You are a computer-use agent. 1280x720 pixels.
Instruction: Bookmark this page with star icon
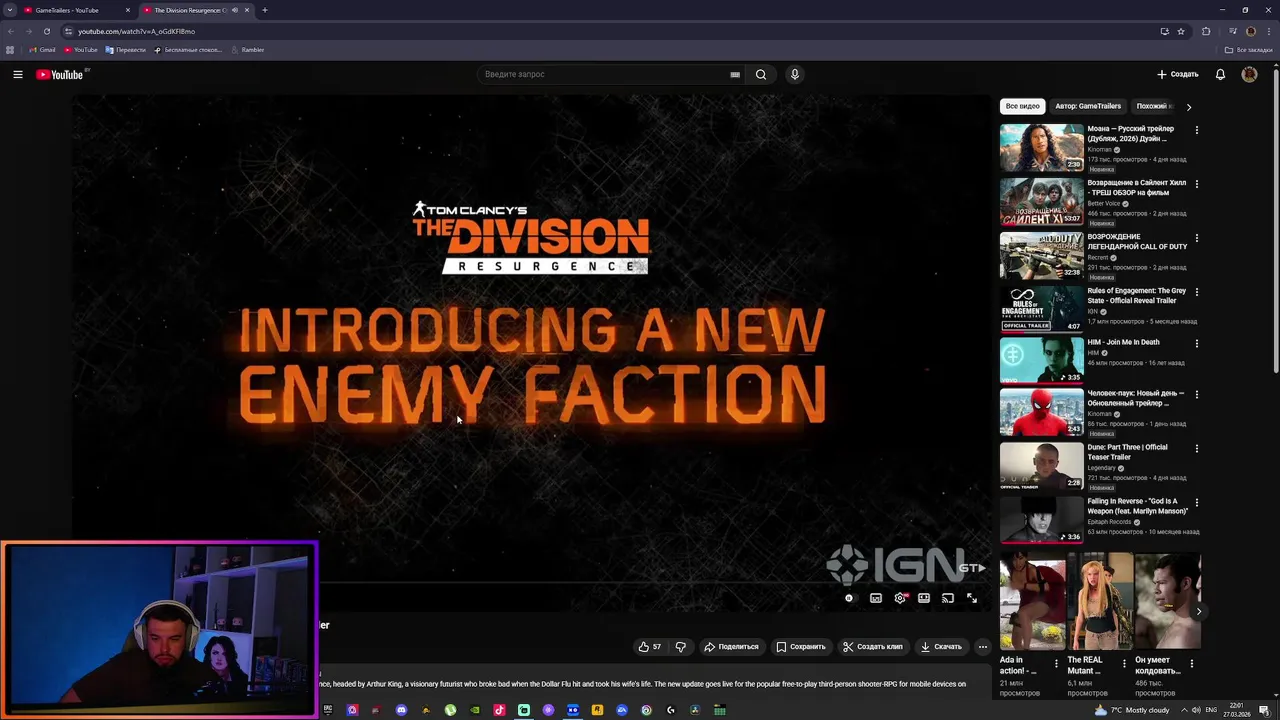pos(1181,31)
